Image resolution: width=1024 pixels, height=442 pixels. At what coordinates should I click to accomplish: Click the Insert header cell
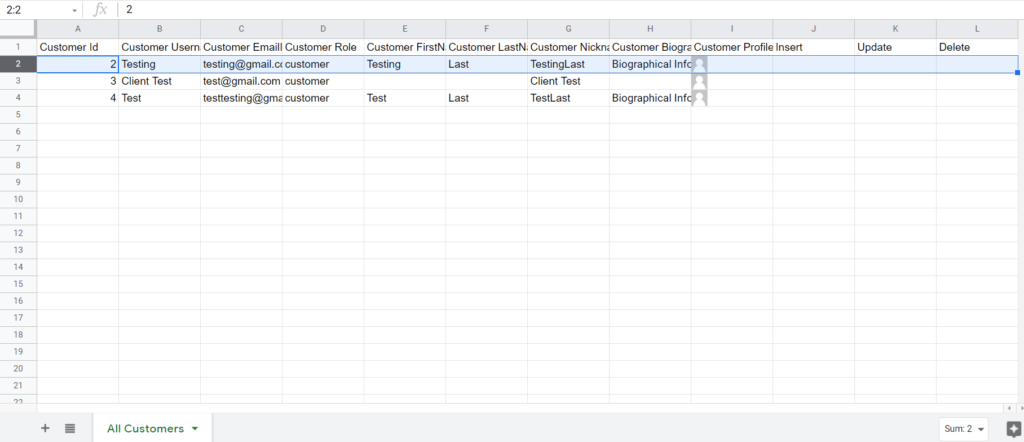coord(814,47)
